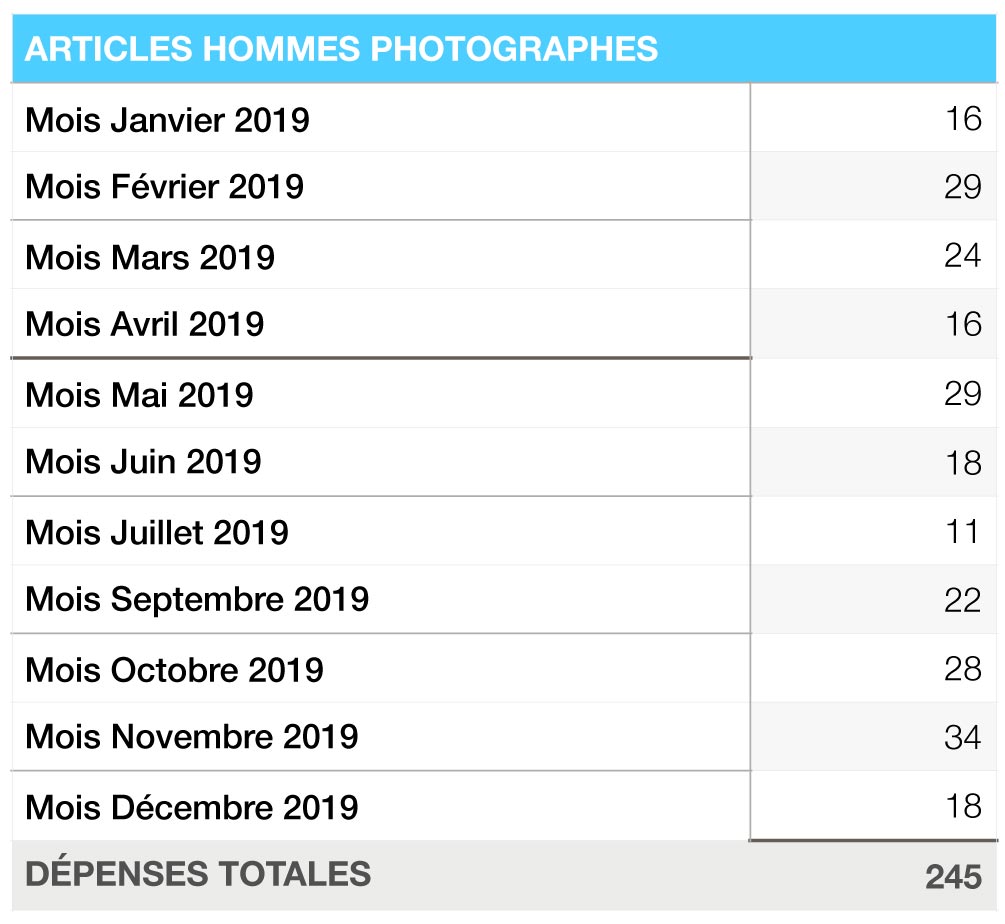Click the Mois Juillet 2019 label cell
Image resolution: width=1005 pixels, height=924 pixels.
[157, 532]
